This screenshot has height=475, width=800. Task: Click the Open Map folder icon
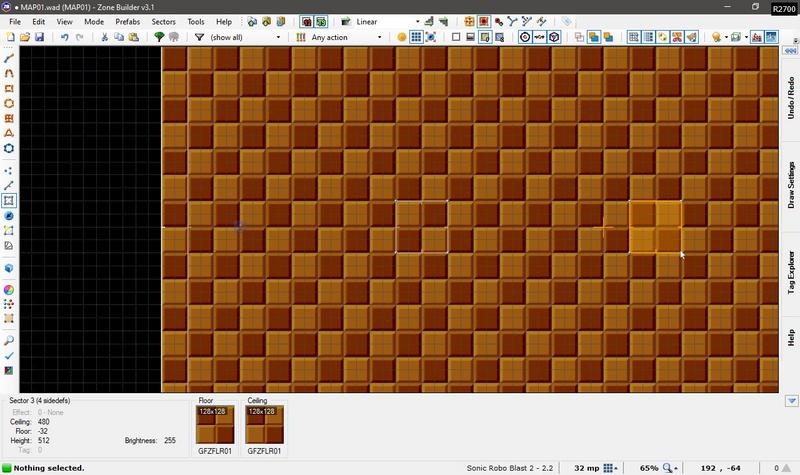click(x=25, y=37)
